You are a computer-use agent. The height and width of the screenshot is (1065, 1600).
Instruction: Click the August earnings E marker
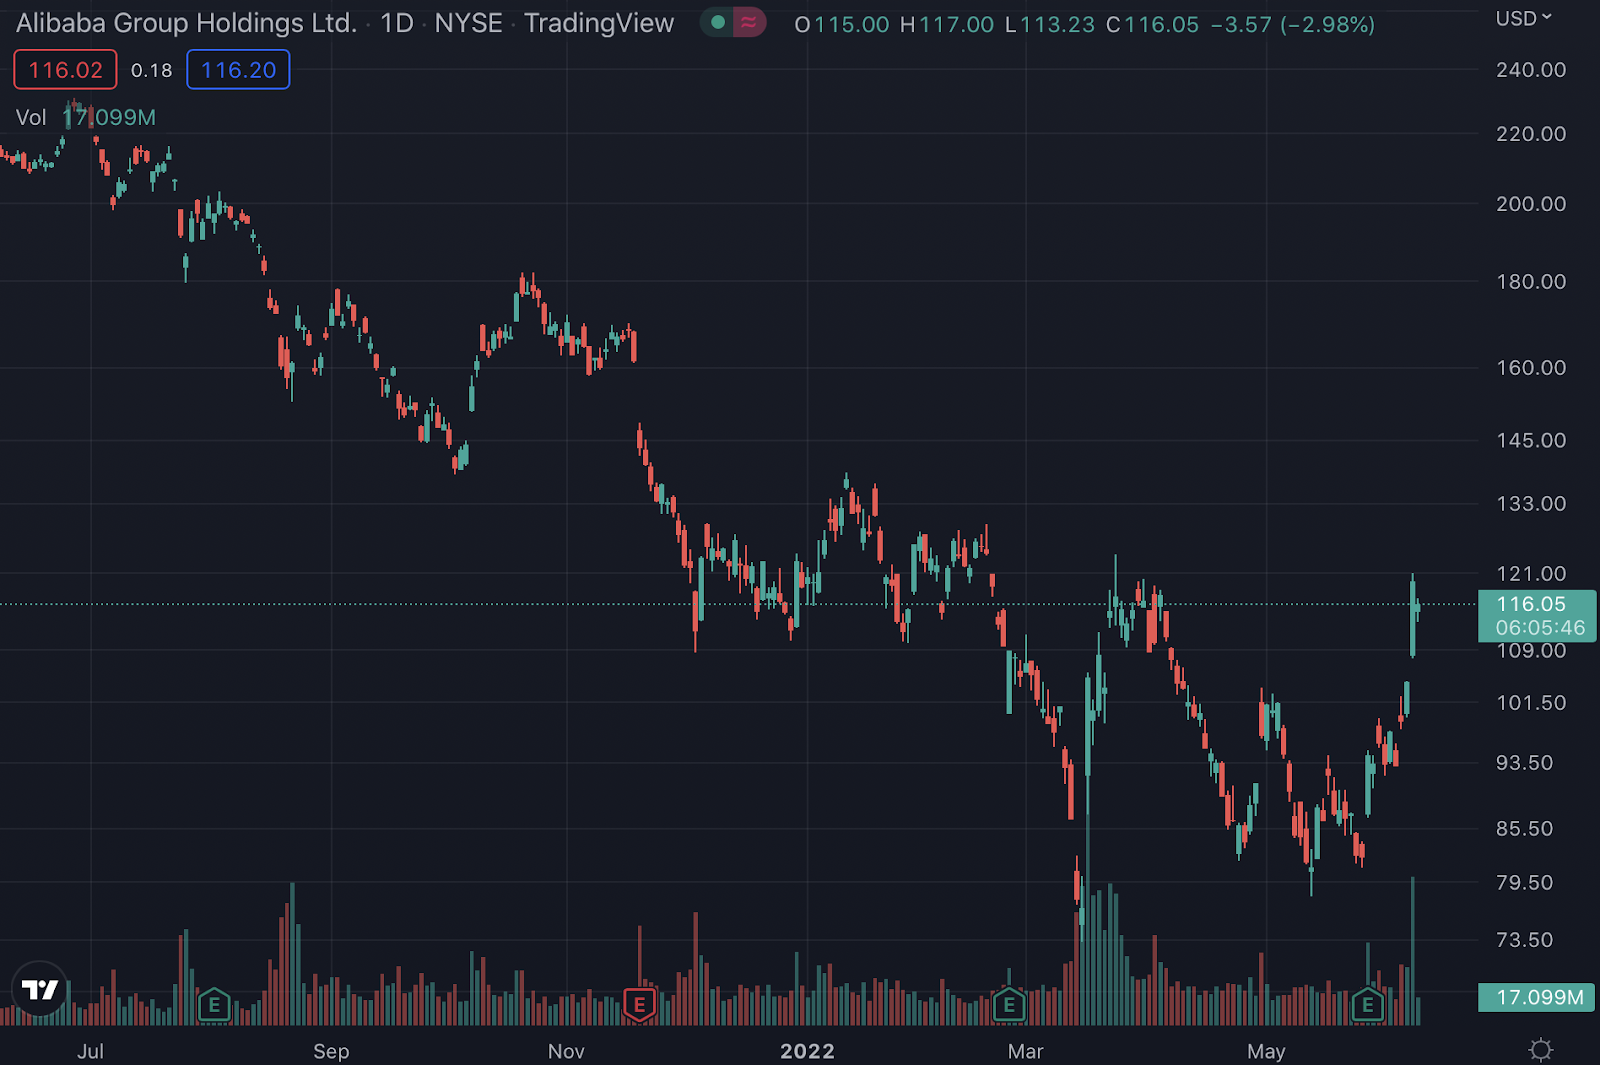coord(214,1005)
